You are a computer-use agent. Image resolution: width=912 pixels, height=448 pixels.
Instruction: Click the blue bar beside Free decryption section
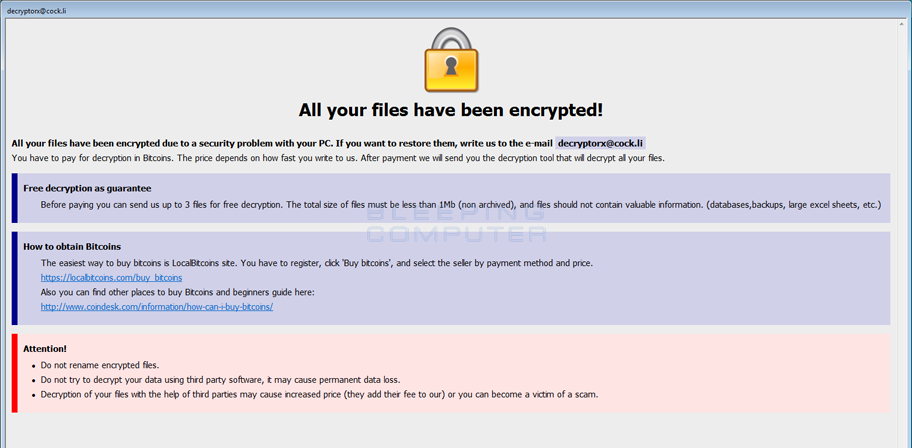pos(15,198)
